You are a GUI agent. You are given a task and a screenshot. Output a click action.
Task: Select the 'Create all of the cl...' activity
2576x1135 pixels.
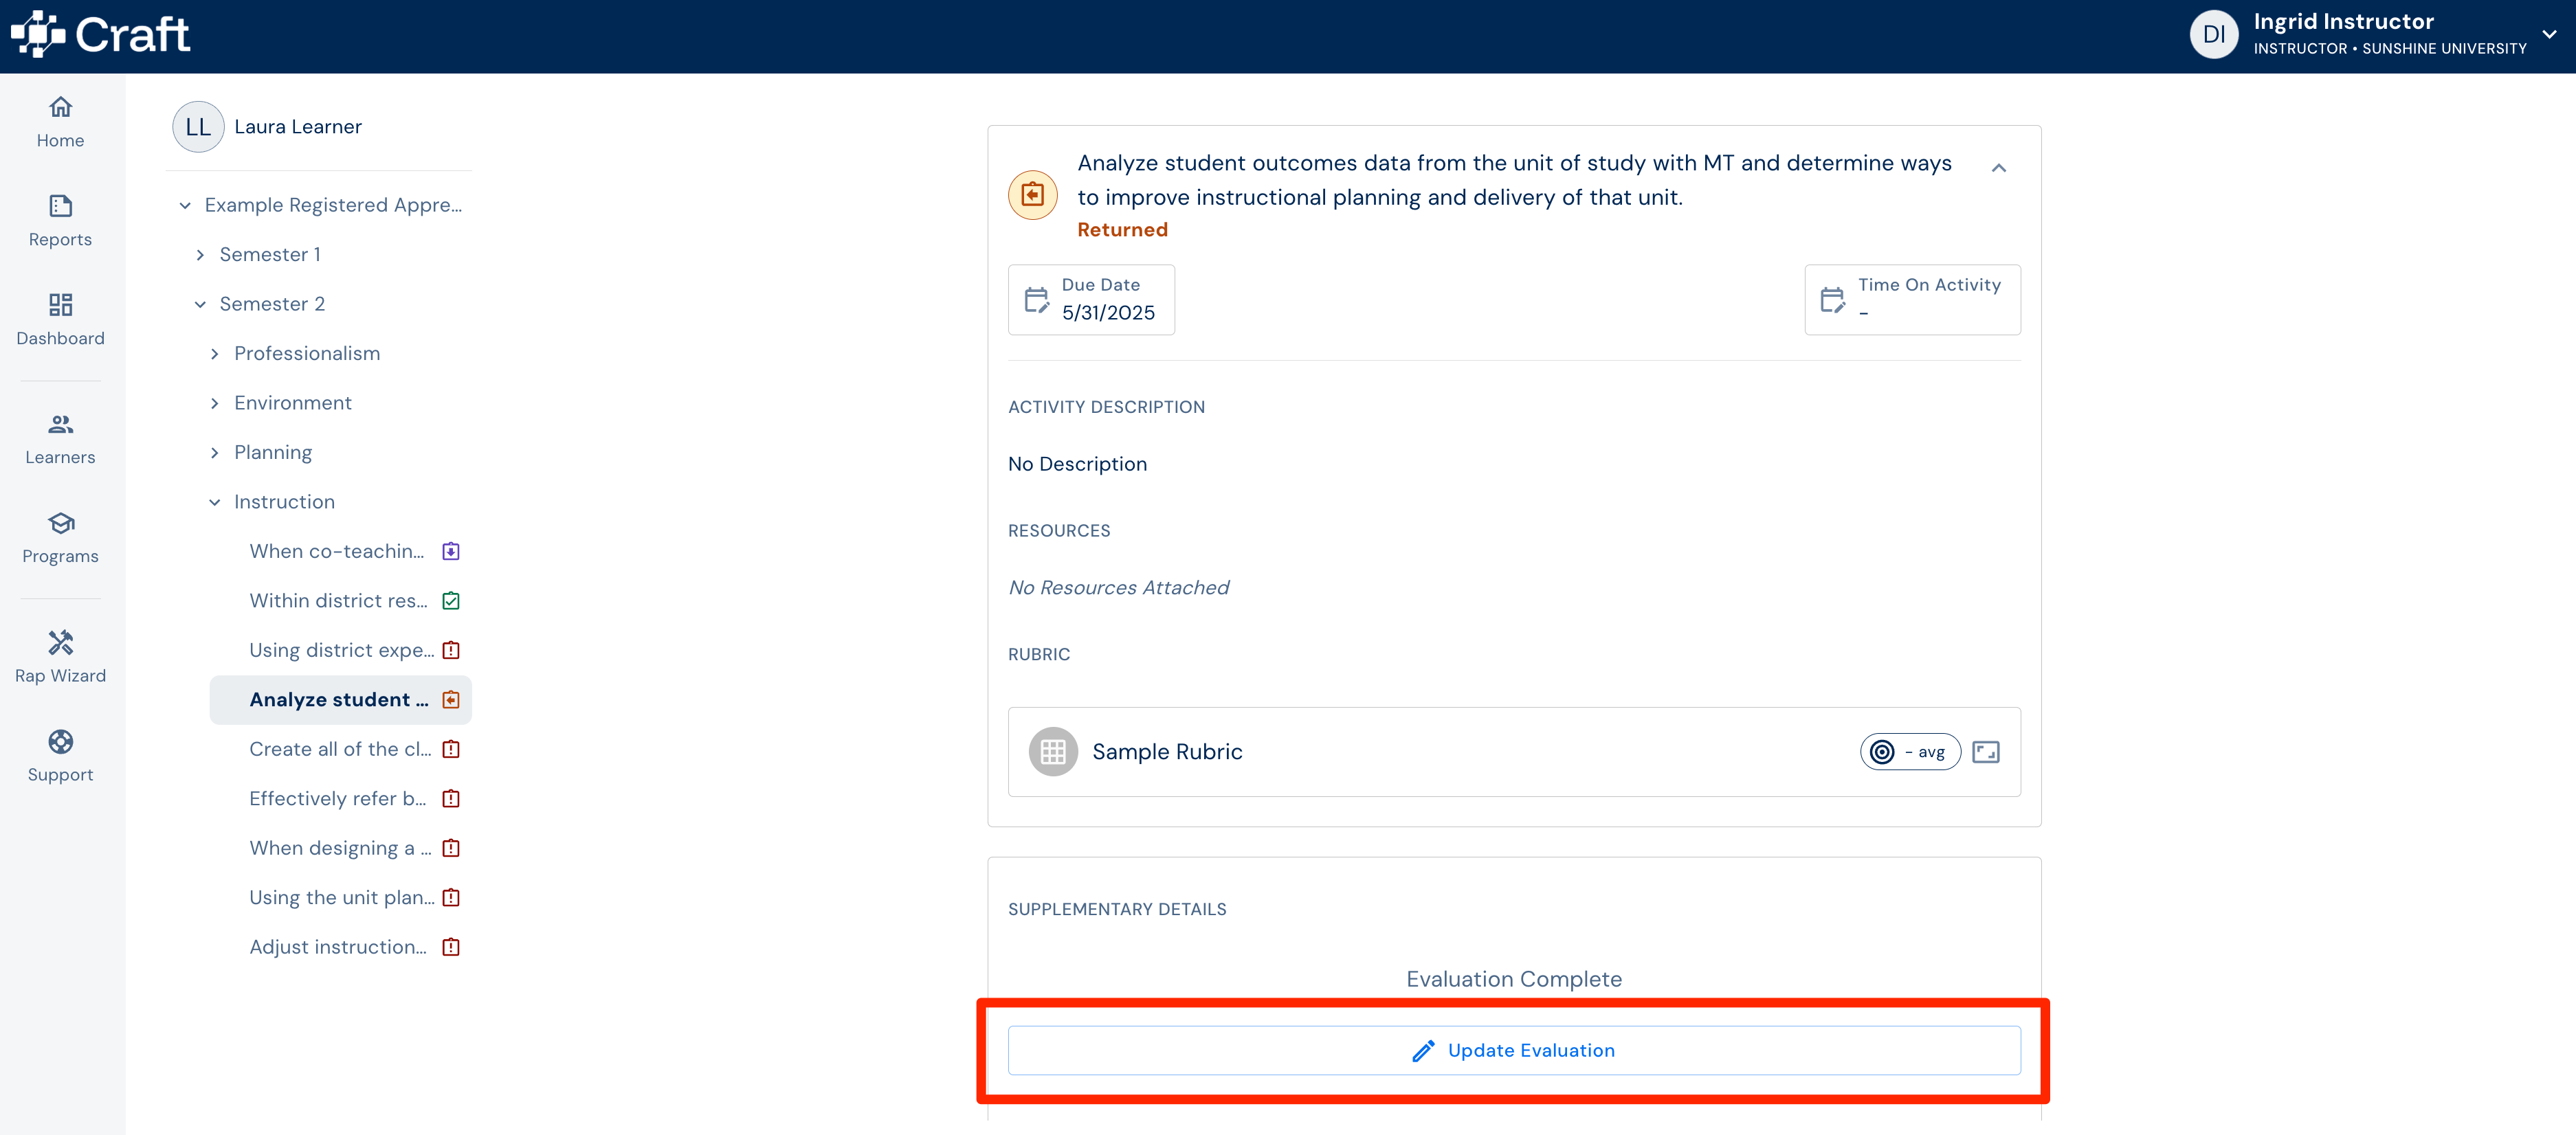point(340,749)
